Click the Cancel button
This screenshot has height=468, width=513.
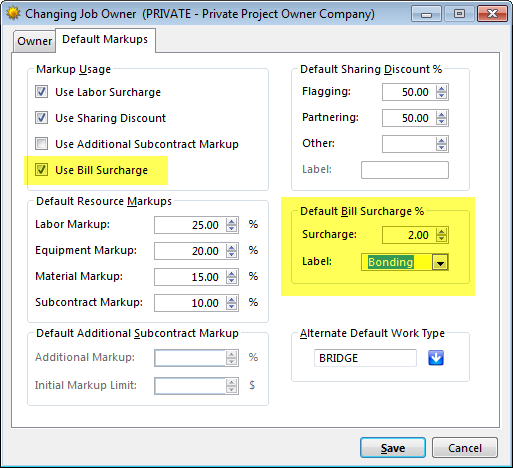tap(465, 448)
